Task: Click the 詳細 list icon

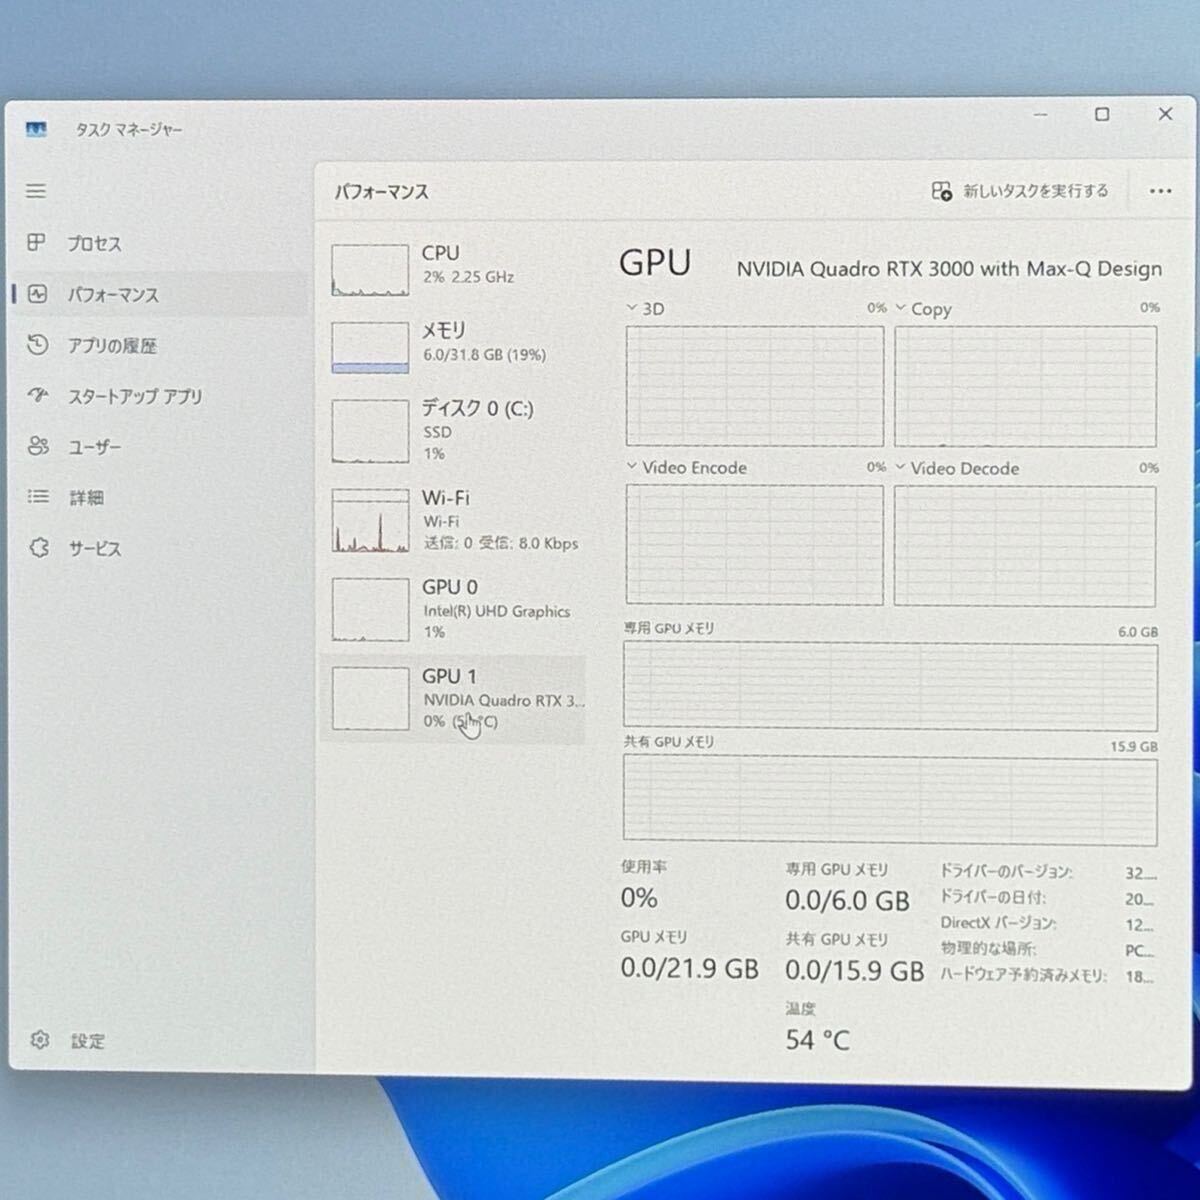Action: coord(38,496)
